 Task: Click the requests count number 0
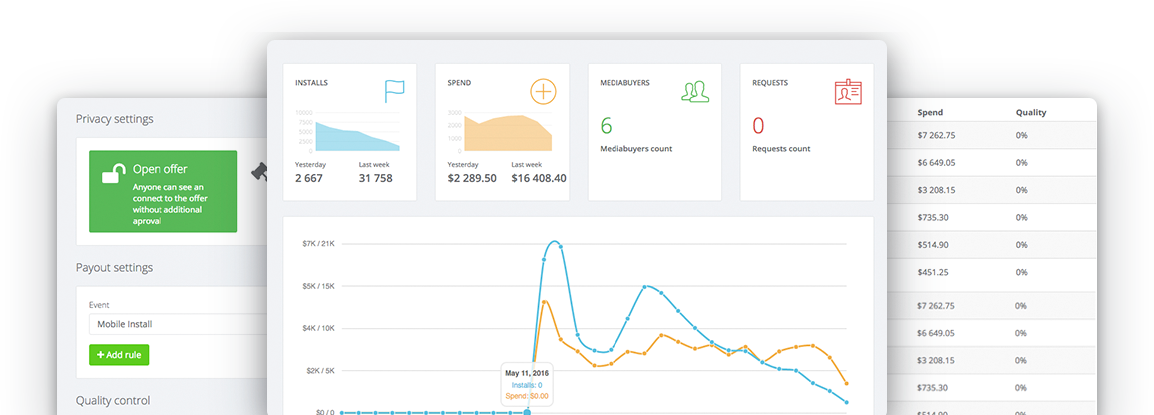coord(758,125)
